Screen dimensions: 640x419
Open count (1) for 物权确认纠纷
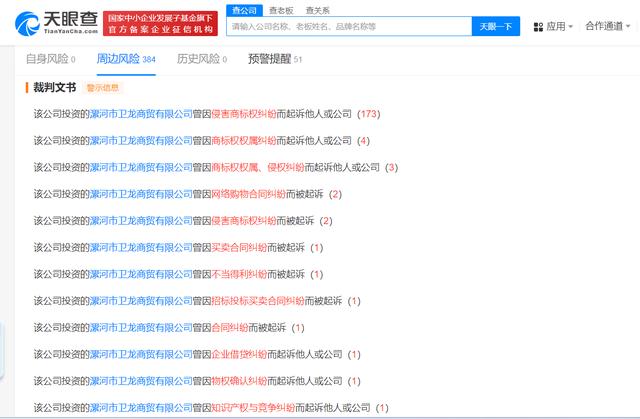[354, 381]
